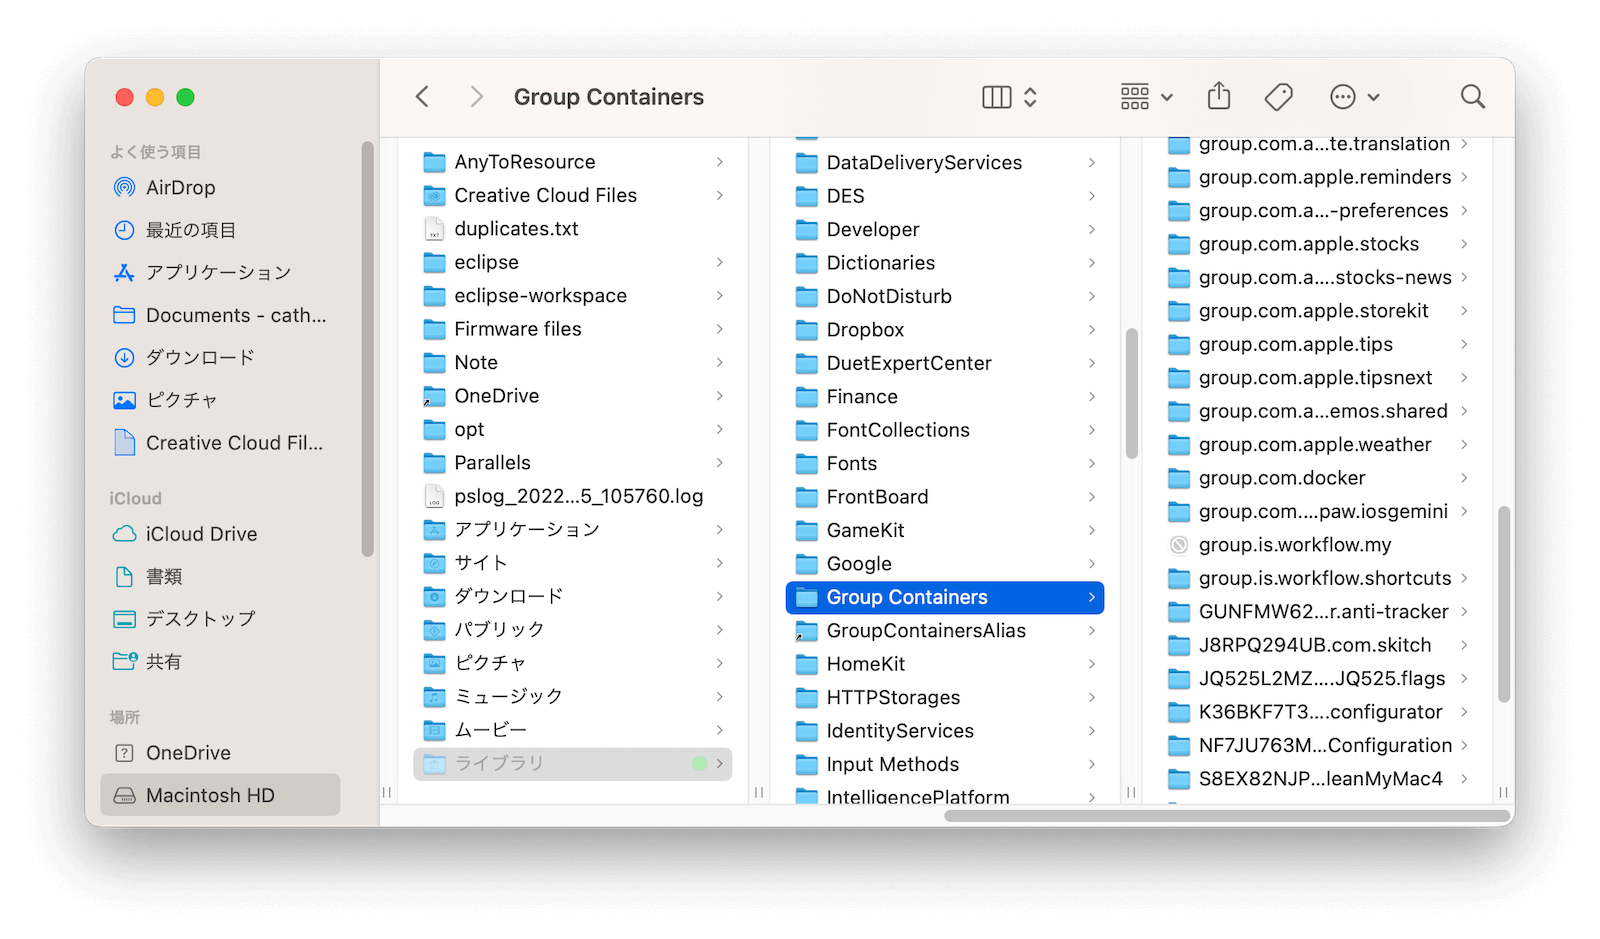Select the Dropbox folder
Image resolution: width=1600 pixels, height=939 pixels.
click(x=944, y=330)
